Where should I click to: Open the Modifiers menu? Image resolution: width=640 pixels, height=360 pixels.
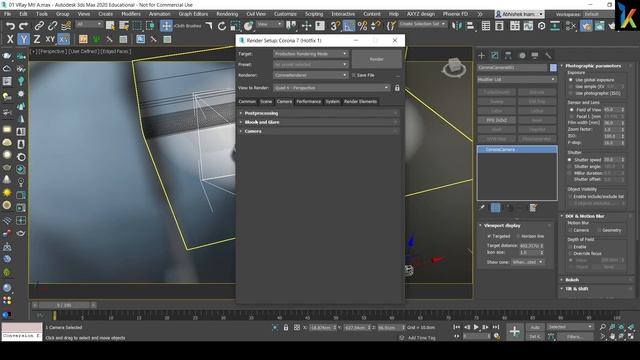131,14
